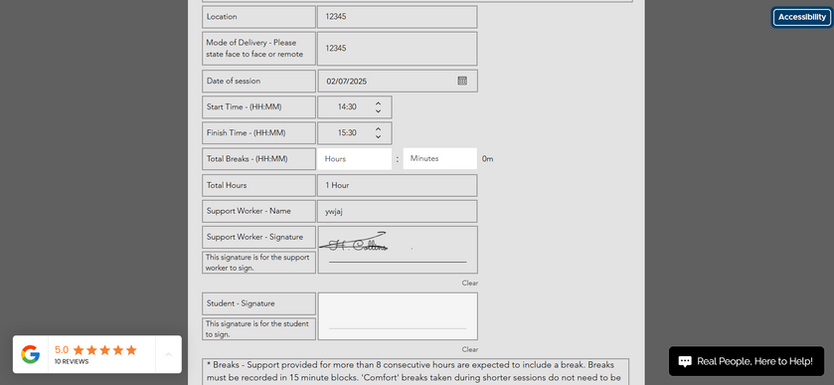Click the Total Breaks Hours field
834x385 pixels.
(x=355, y=159)
